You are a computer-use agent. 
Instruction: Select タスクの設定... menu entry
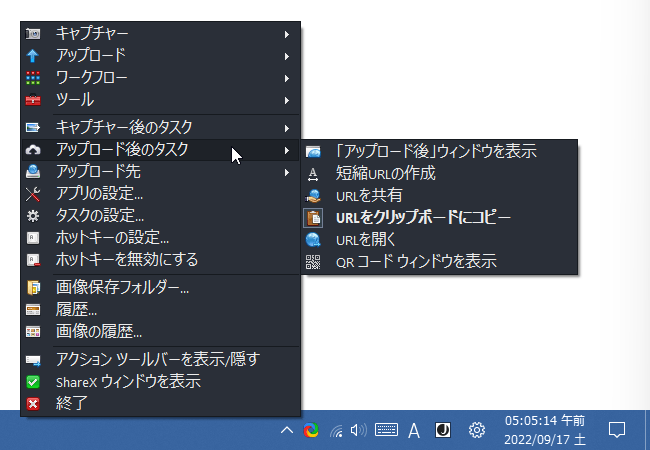pos(160,215)
